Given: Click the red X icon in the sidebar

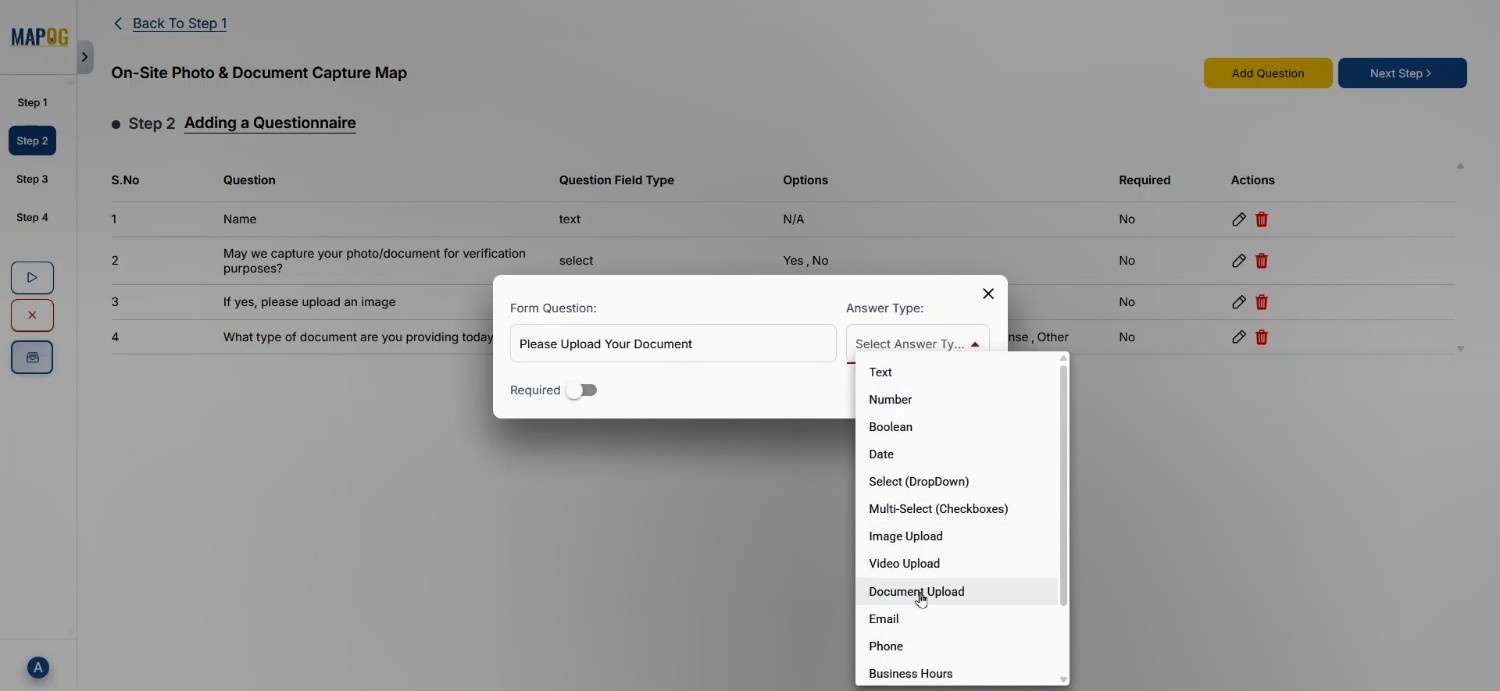Looking at the screenshot, I should pyautogui.click(x=32, y=315).
